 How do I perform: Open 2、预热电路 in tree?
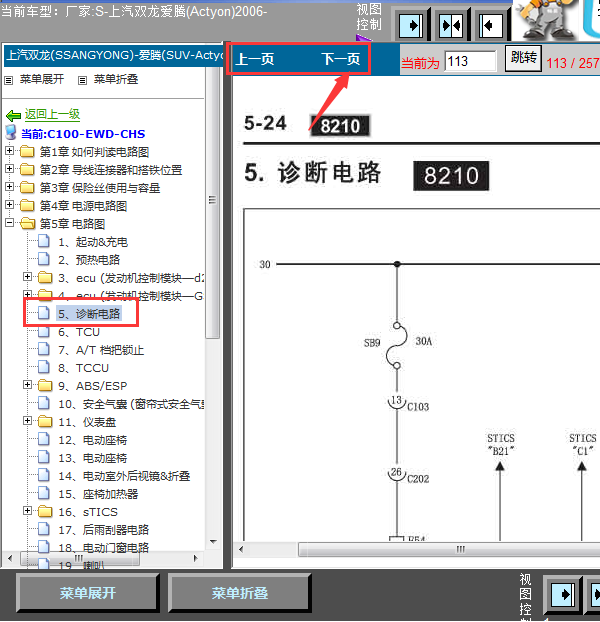(x=89, y=260)
